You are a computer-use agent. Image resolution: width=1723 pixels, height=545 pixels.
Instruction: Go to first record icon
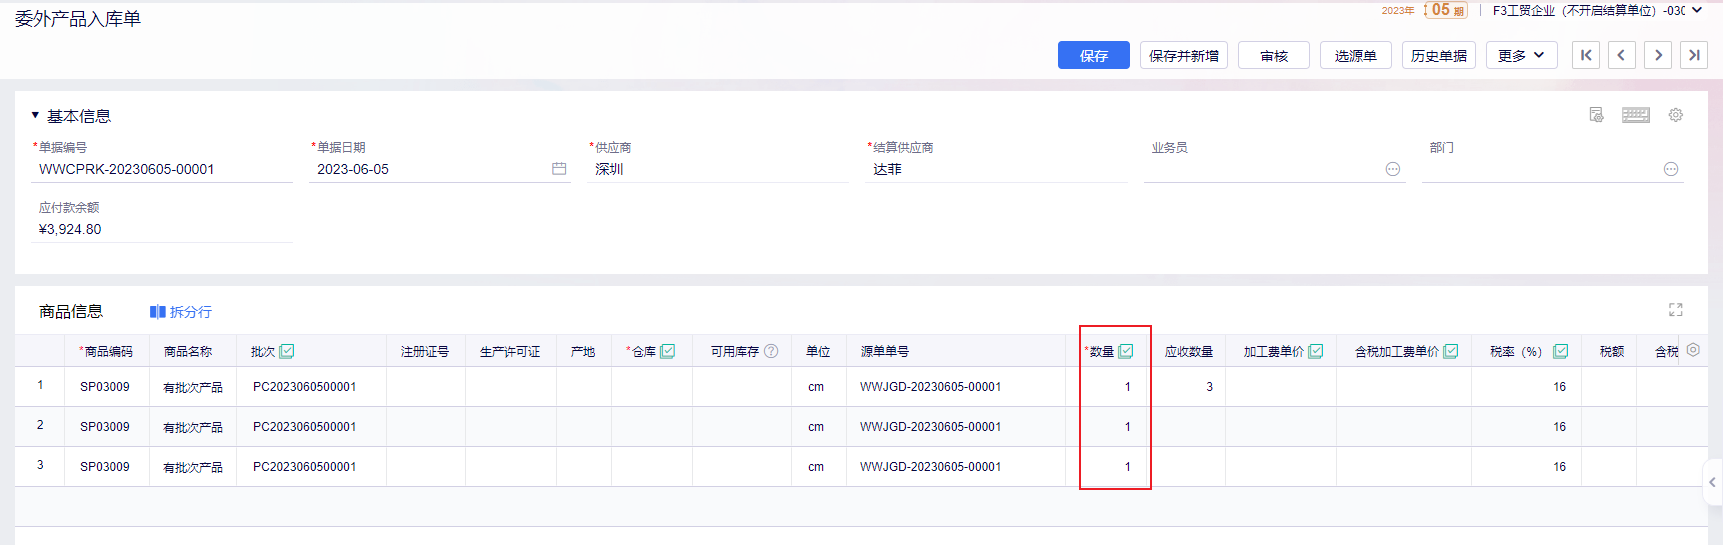(1586, 55)
